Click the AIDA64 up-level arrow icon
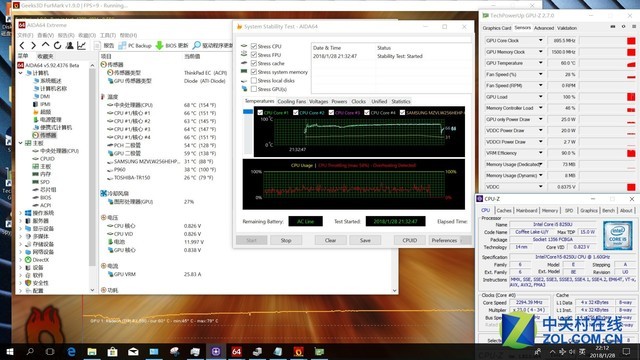 (45, 45)
